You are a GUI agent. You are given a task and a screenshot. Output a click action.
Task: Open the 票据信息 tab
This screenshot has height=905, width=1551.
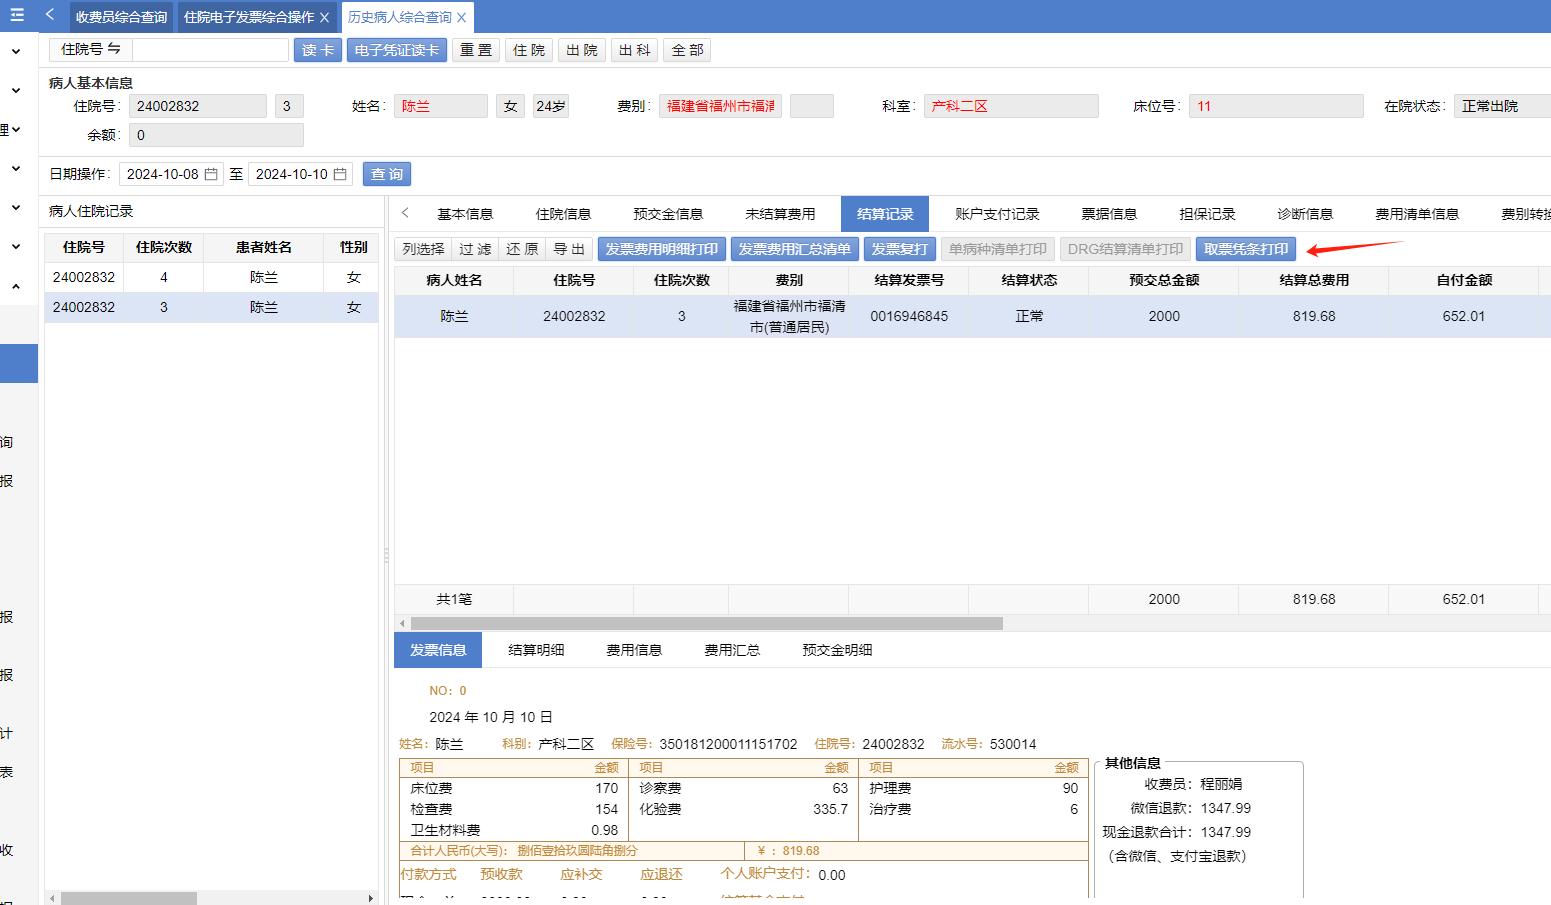[1109, 214]
